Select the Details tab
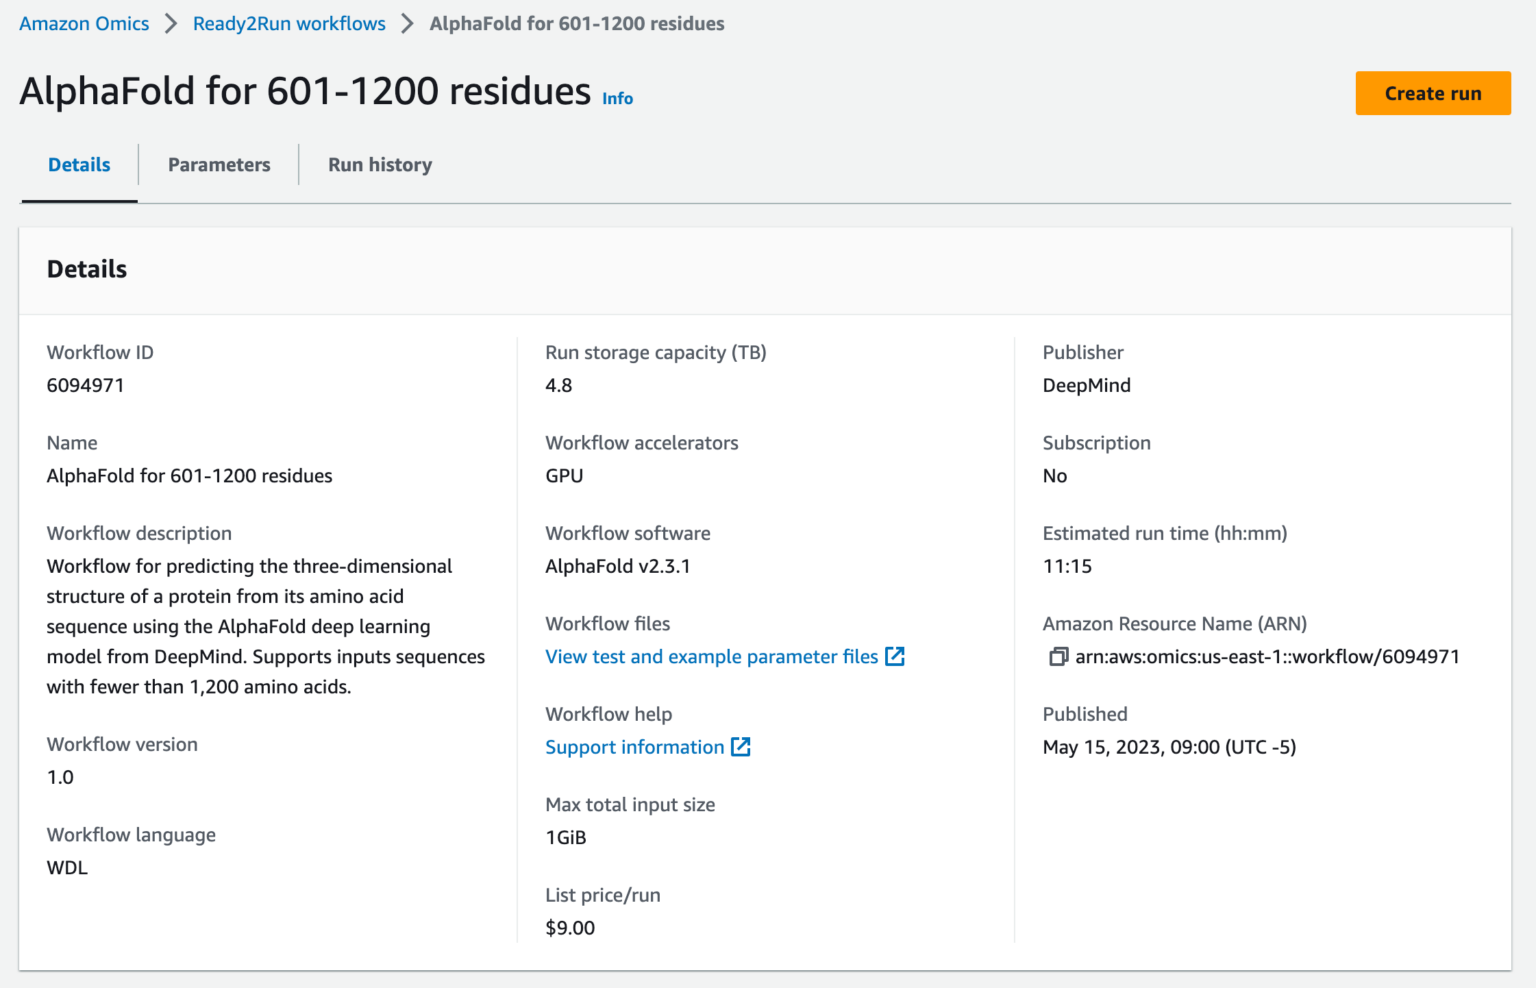Image resolution: width=1536 pixels, height=988 pixels. click(x=78, y=164)
